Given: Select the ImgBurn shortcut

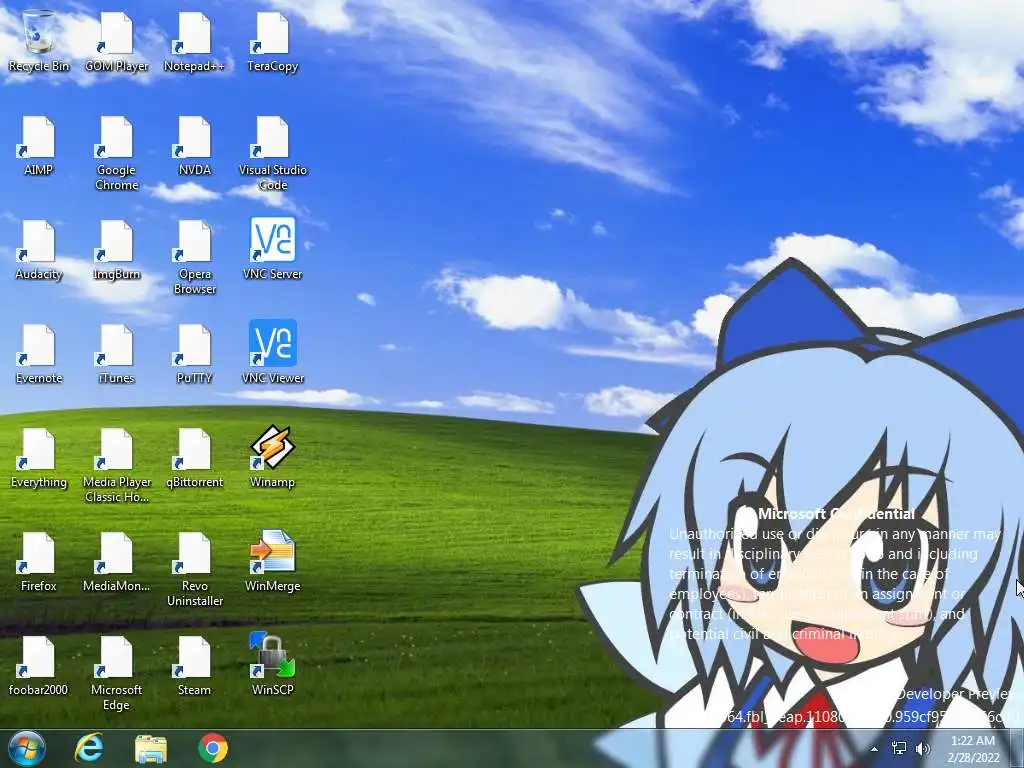Looking at the screenshot, I should coord(116,249).
